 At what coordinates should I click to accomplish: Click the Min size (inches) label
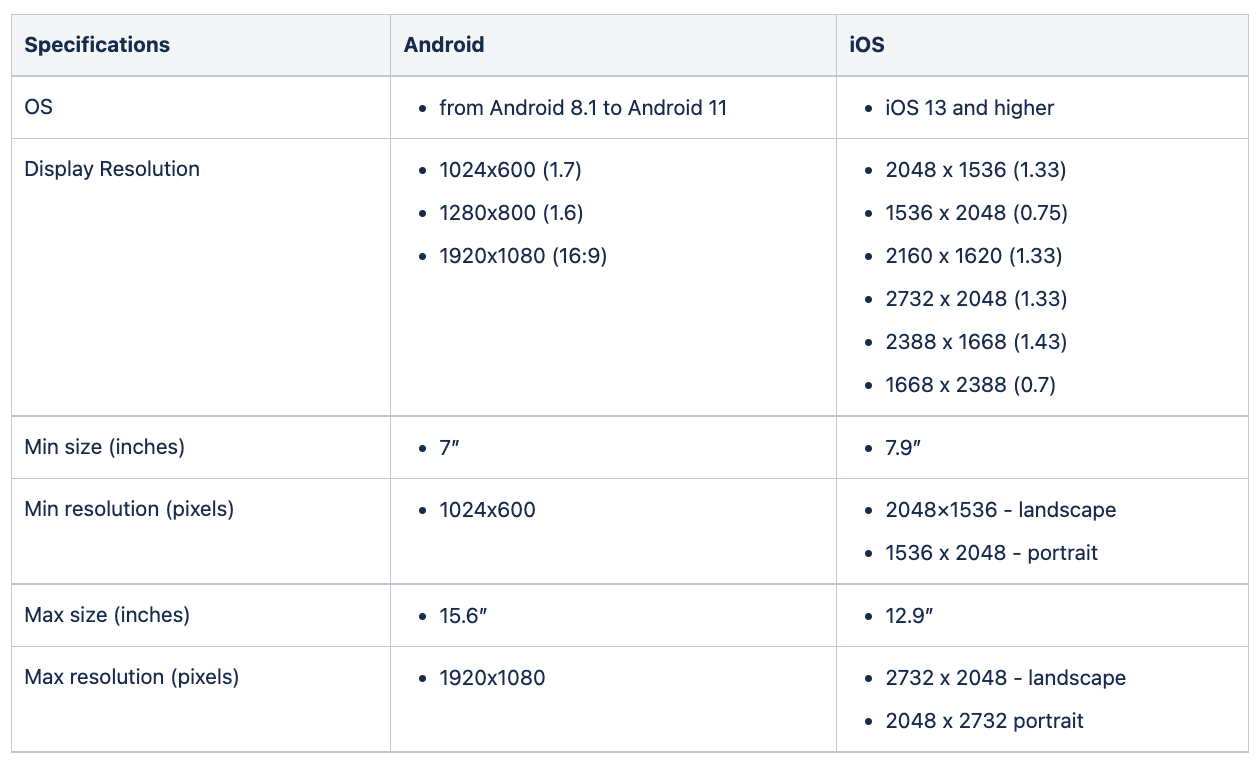pos(105,447)
